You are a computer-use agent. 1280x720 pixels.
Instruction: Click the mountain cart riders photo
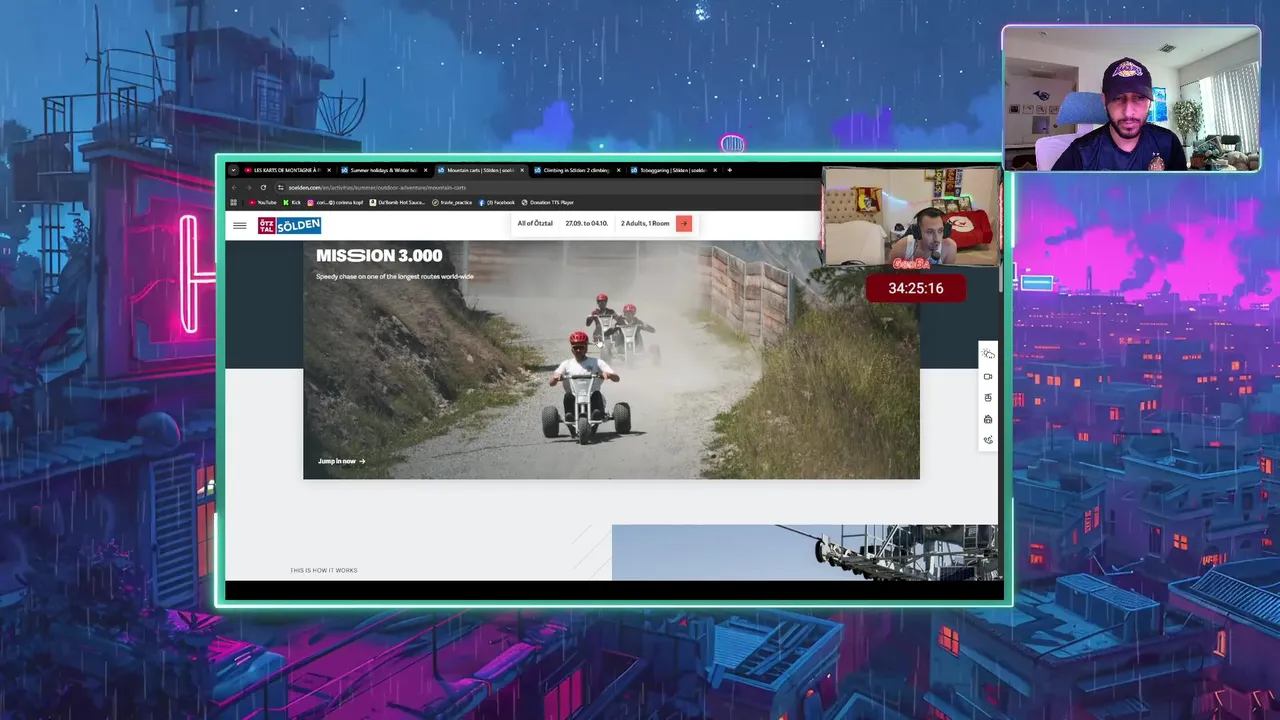(611, 360)
